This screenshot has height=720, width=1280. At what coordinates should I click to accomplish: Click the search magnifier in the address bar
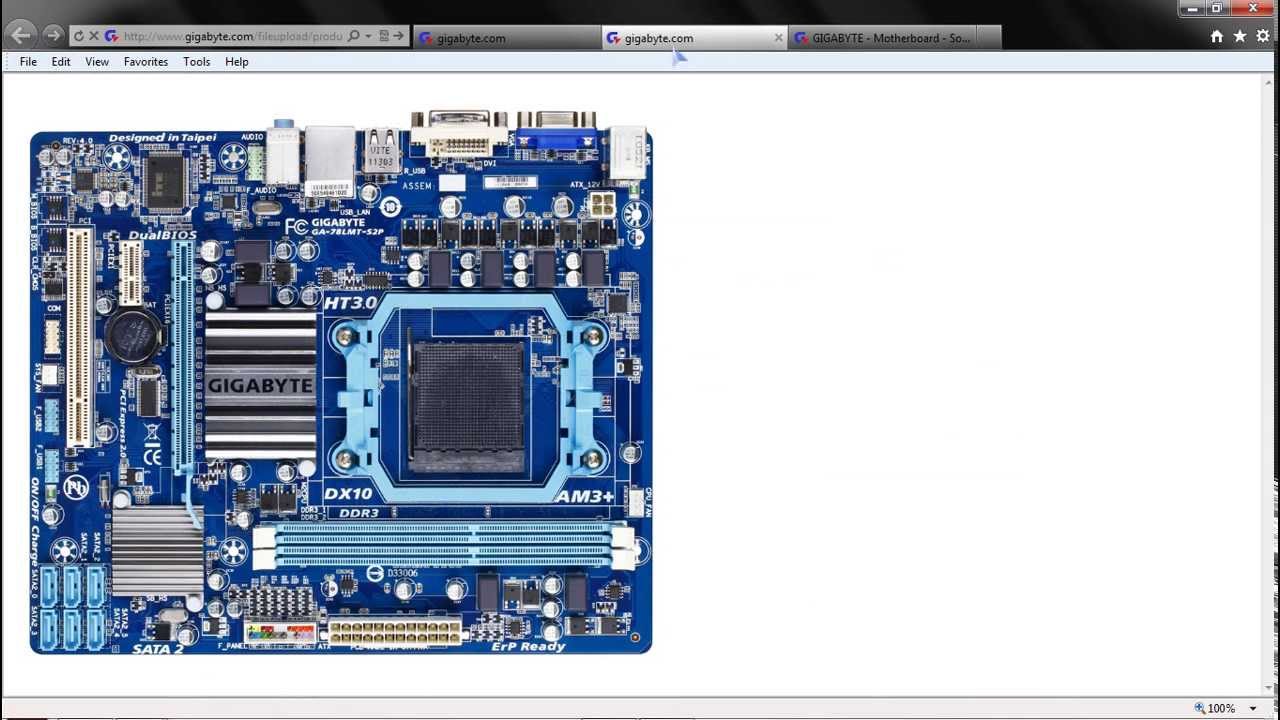point(353,36)
